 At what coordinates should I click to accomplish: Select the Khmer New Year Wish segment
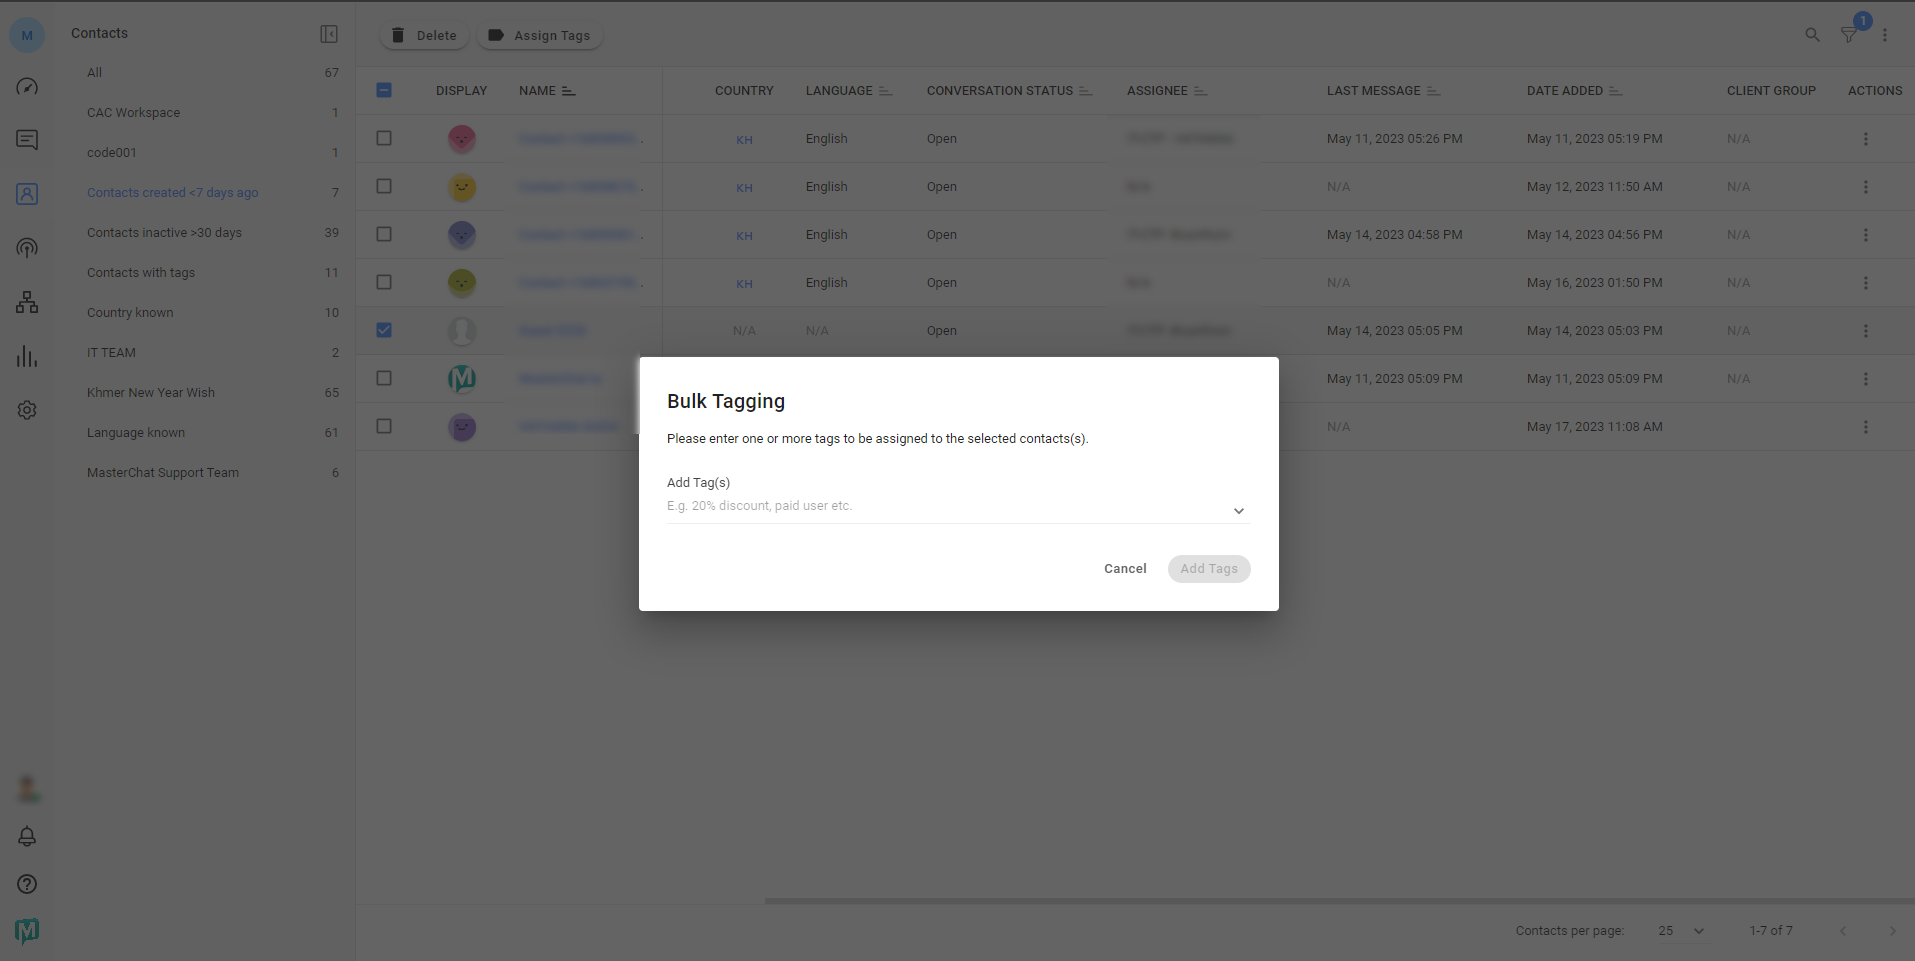pos(212,393)
